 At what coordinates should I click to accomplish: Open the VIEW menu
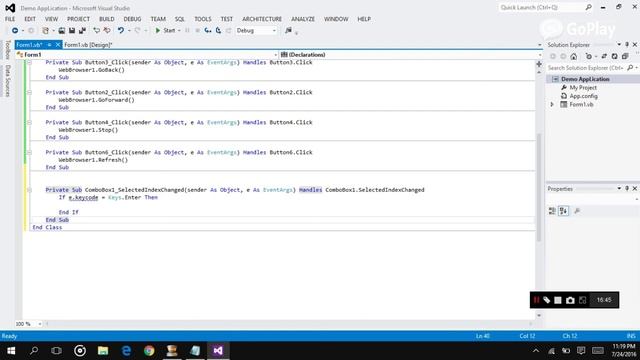pyautogui.click(x=51, y=19)
